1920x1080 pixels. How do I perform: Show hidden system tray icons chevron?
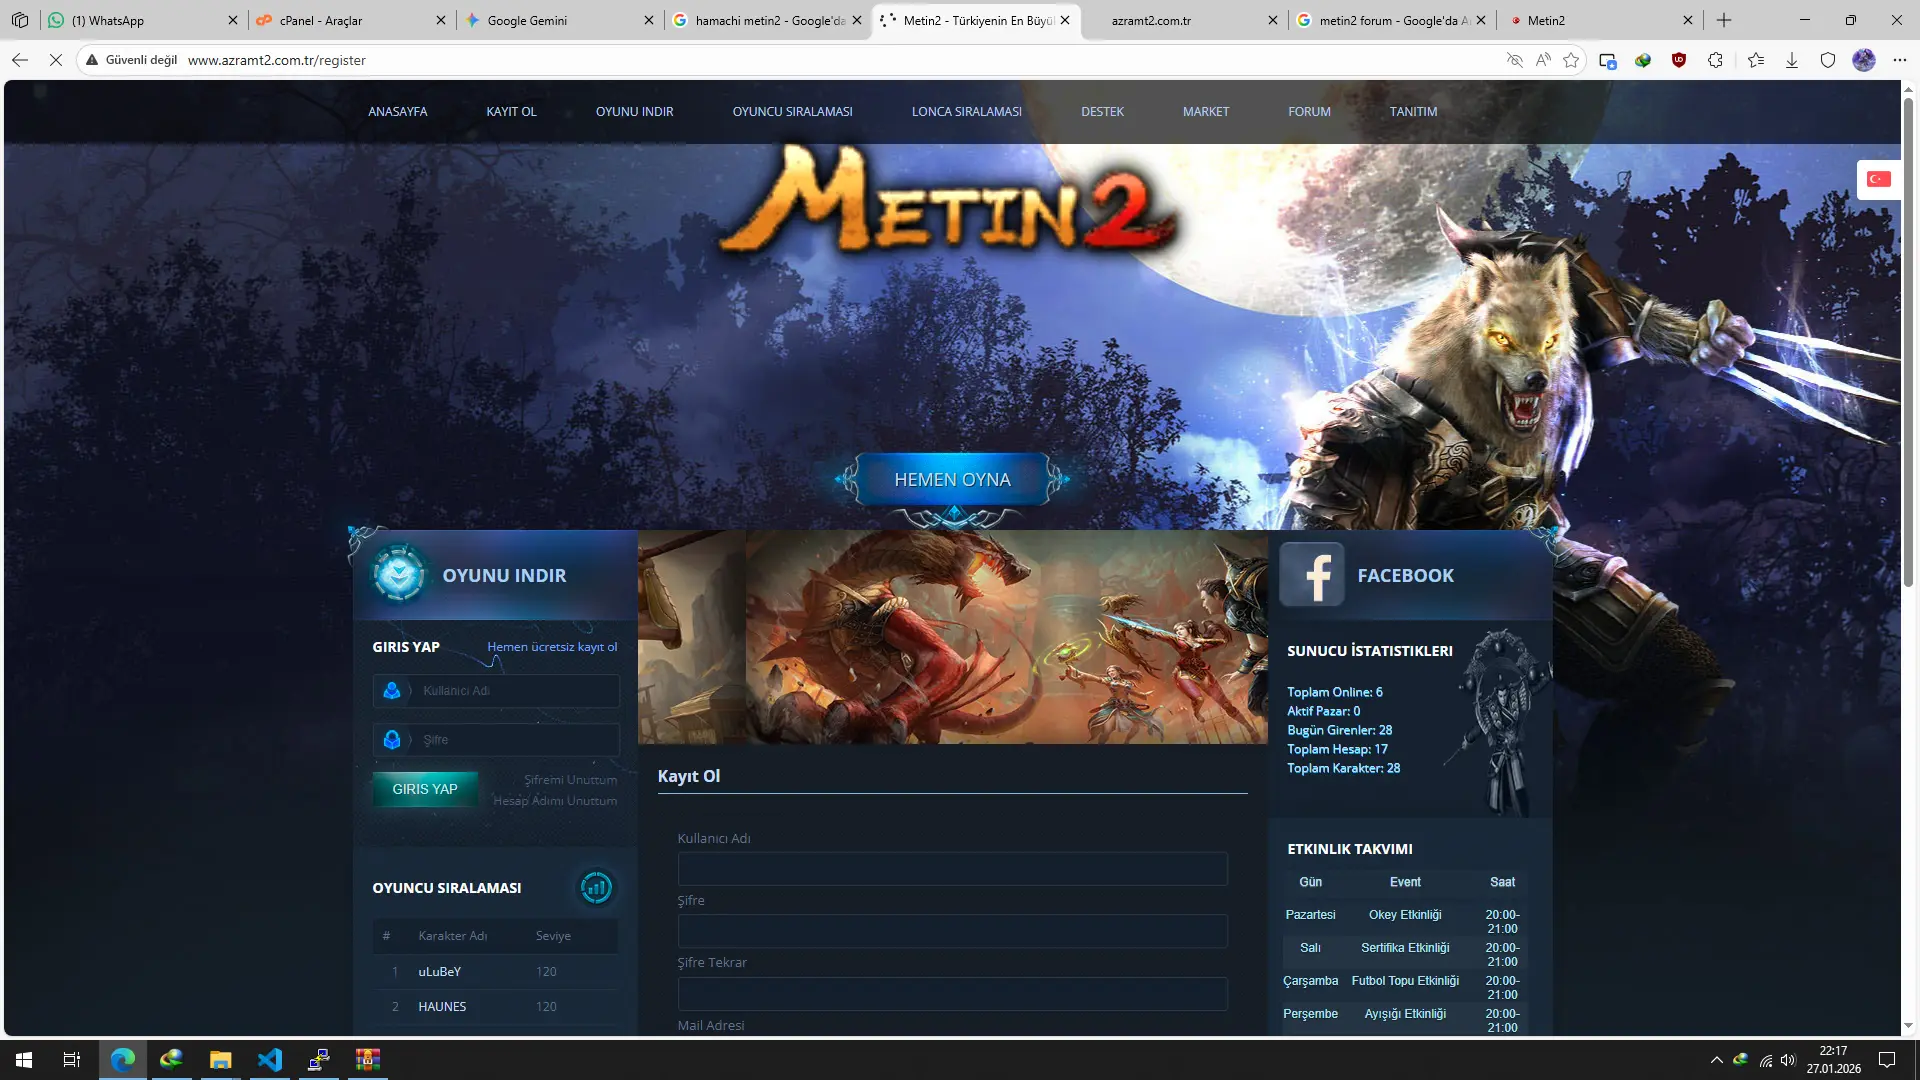point(1717,1060)
